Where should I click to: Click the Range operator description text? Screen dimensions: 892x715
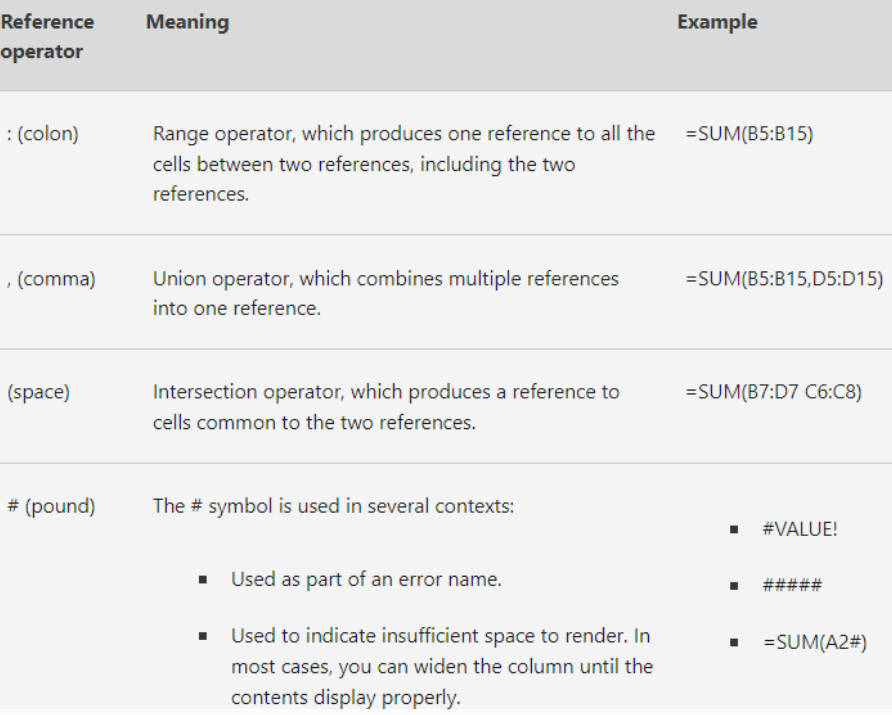click(404, 164)
